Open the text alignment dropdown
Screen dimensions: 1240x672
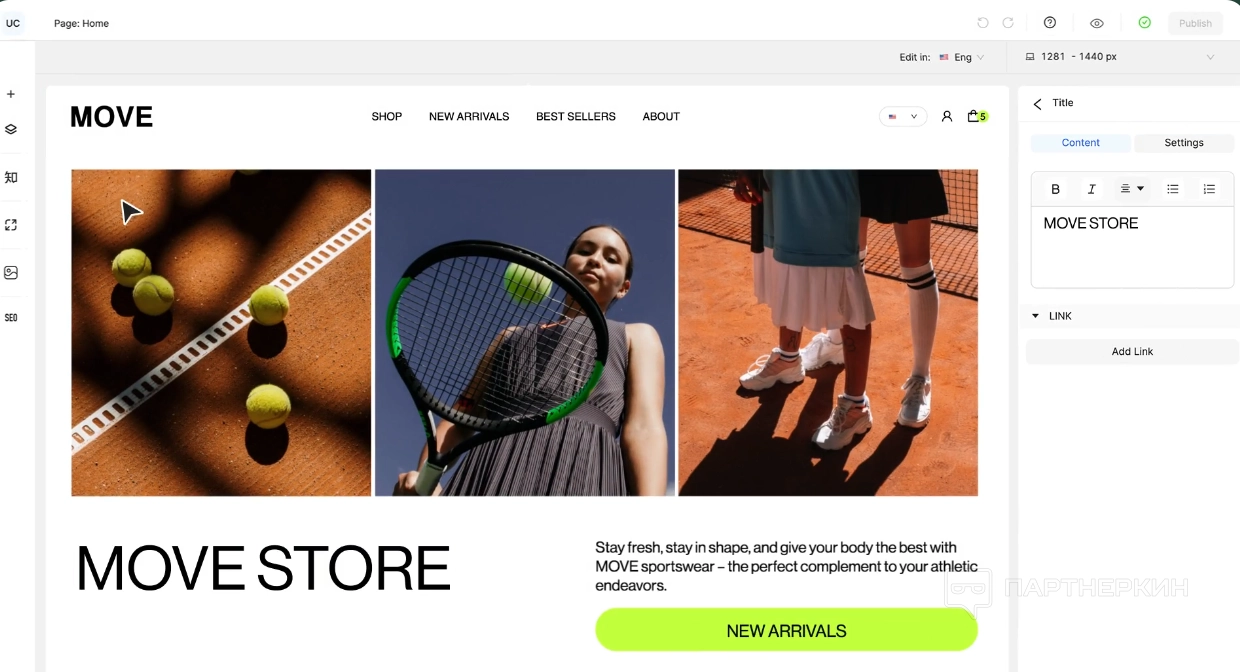click(x=1132, y=189)
